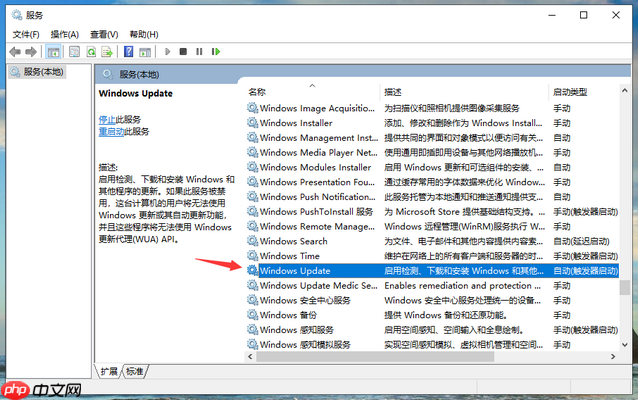Click the 服务 window title icon
638x400 pixels.
[17, 15]
